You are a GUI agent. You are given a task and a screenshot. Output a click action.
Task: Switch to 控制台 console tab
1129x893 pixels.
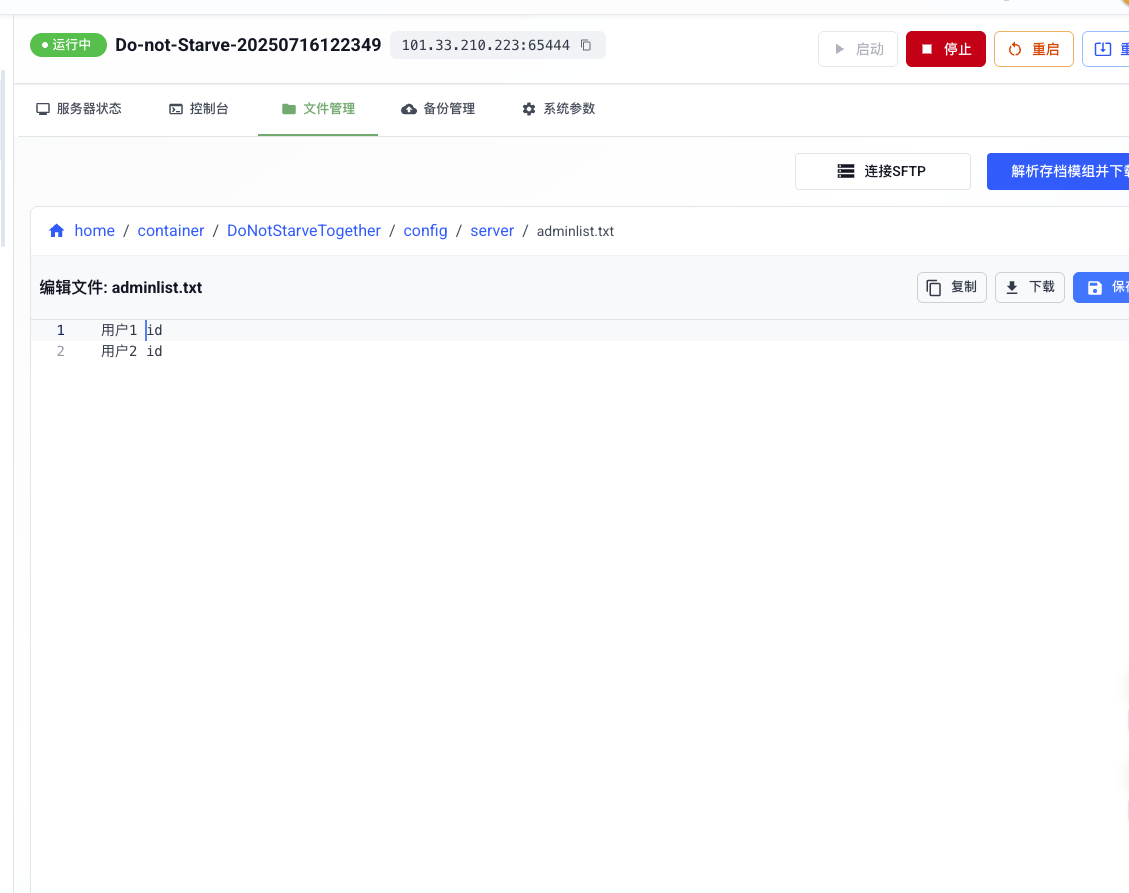198,109
